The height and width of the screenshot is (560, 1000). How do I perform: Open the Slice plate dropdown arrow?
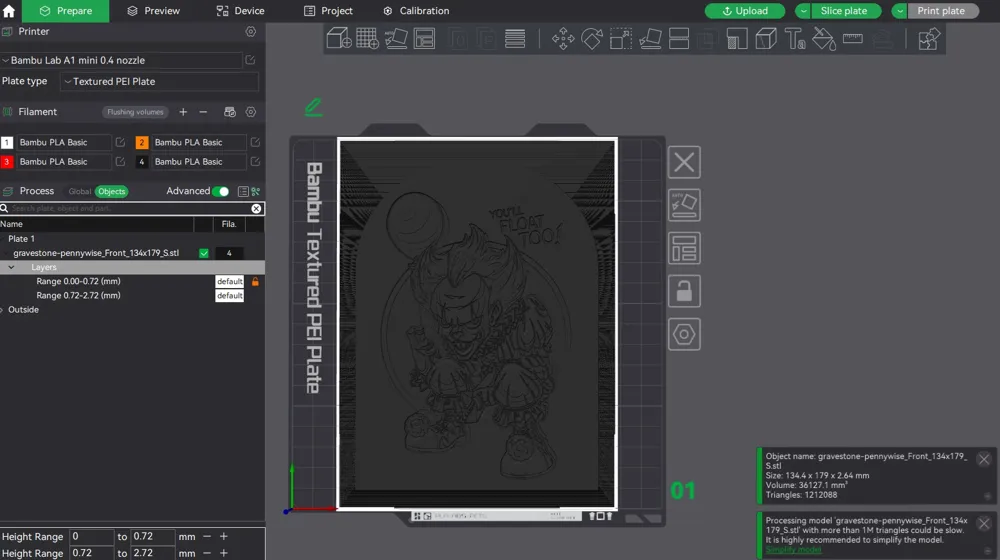coord(804,11)
